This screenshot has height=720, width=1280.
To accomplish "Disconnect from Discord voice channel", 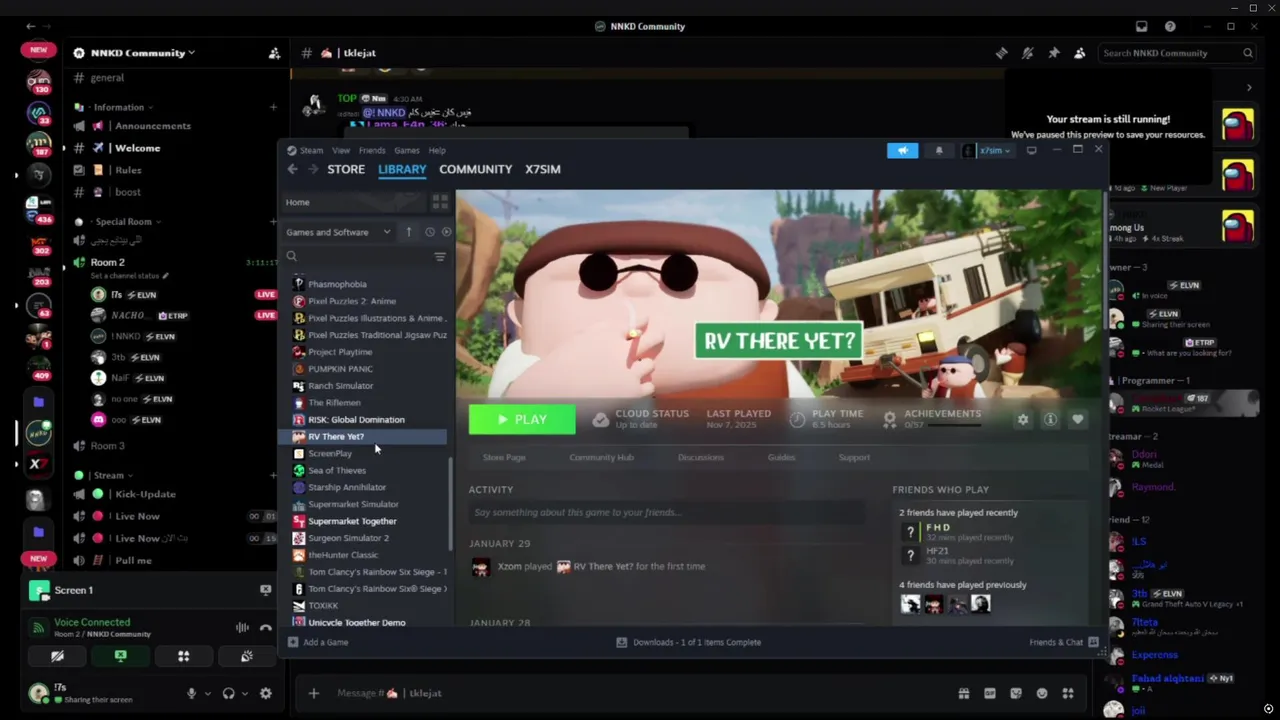I will [265, 628].
